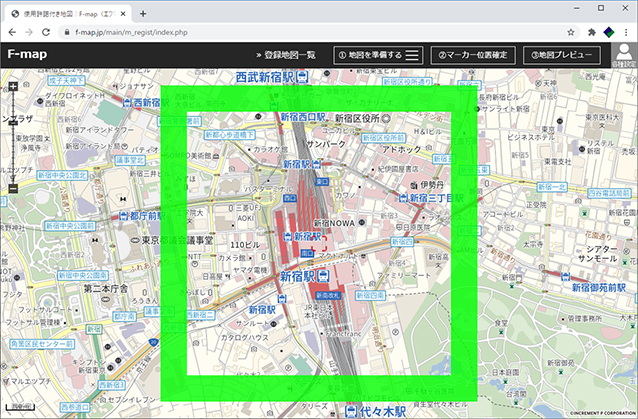Screen dimensions: 638x419
Task: Zoom in with the map plus button
Action: click(x=13, y=86)
